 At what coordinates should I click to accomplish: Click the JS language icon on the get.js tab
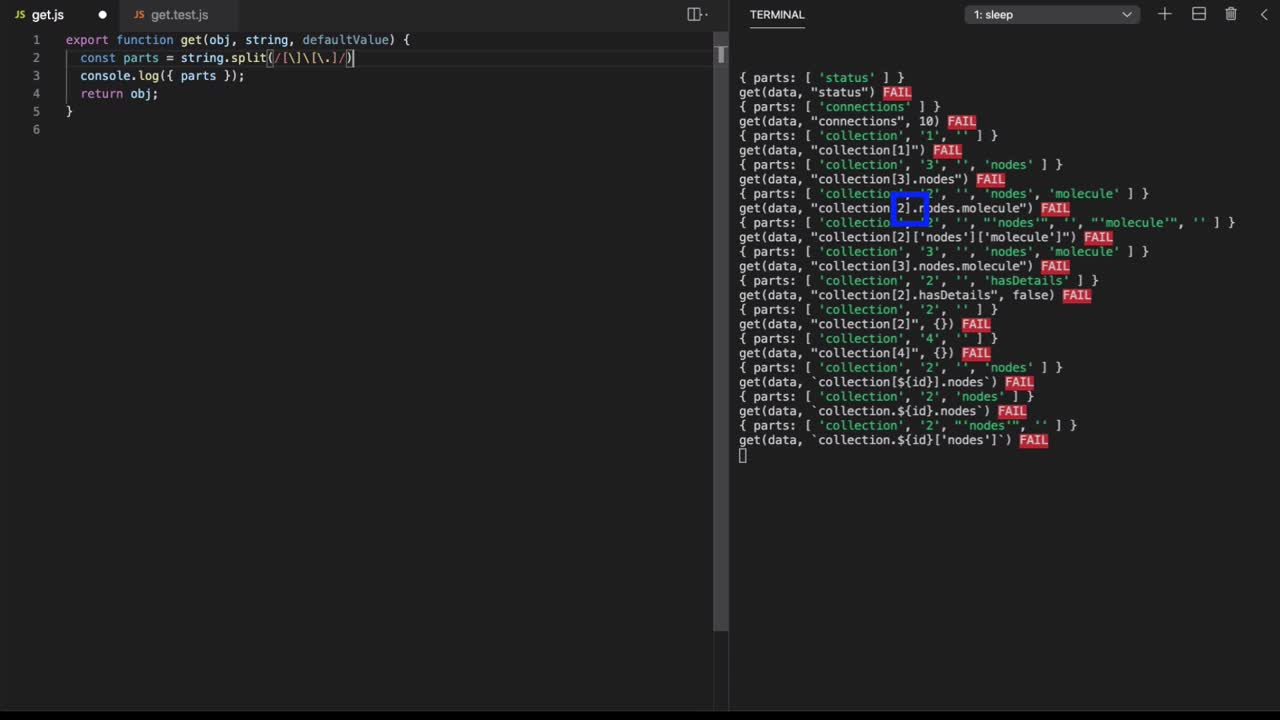tap(19, 14)
